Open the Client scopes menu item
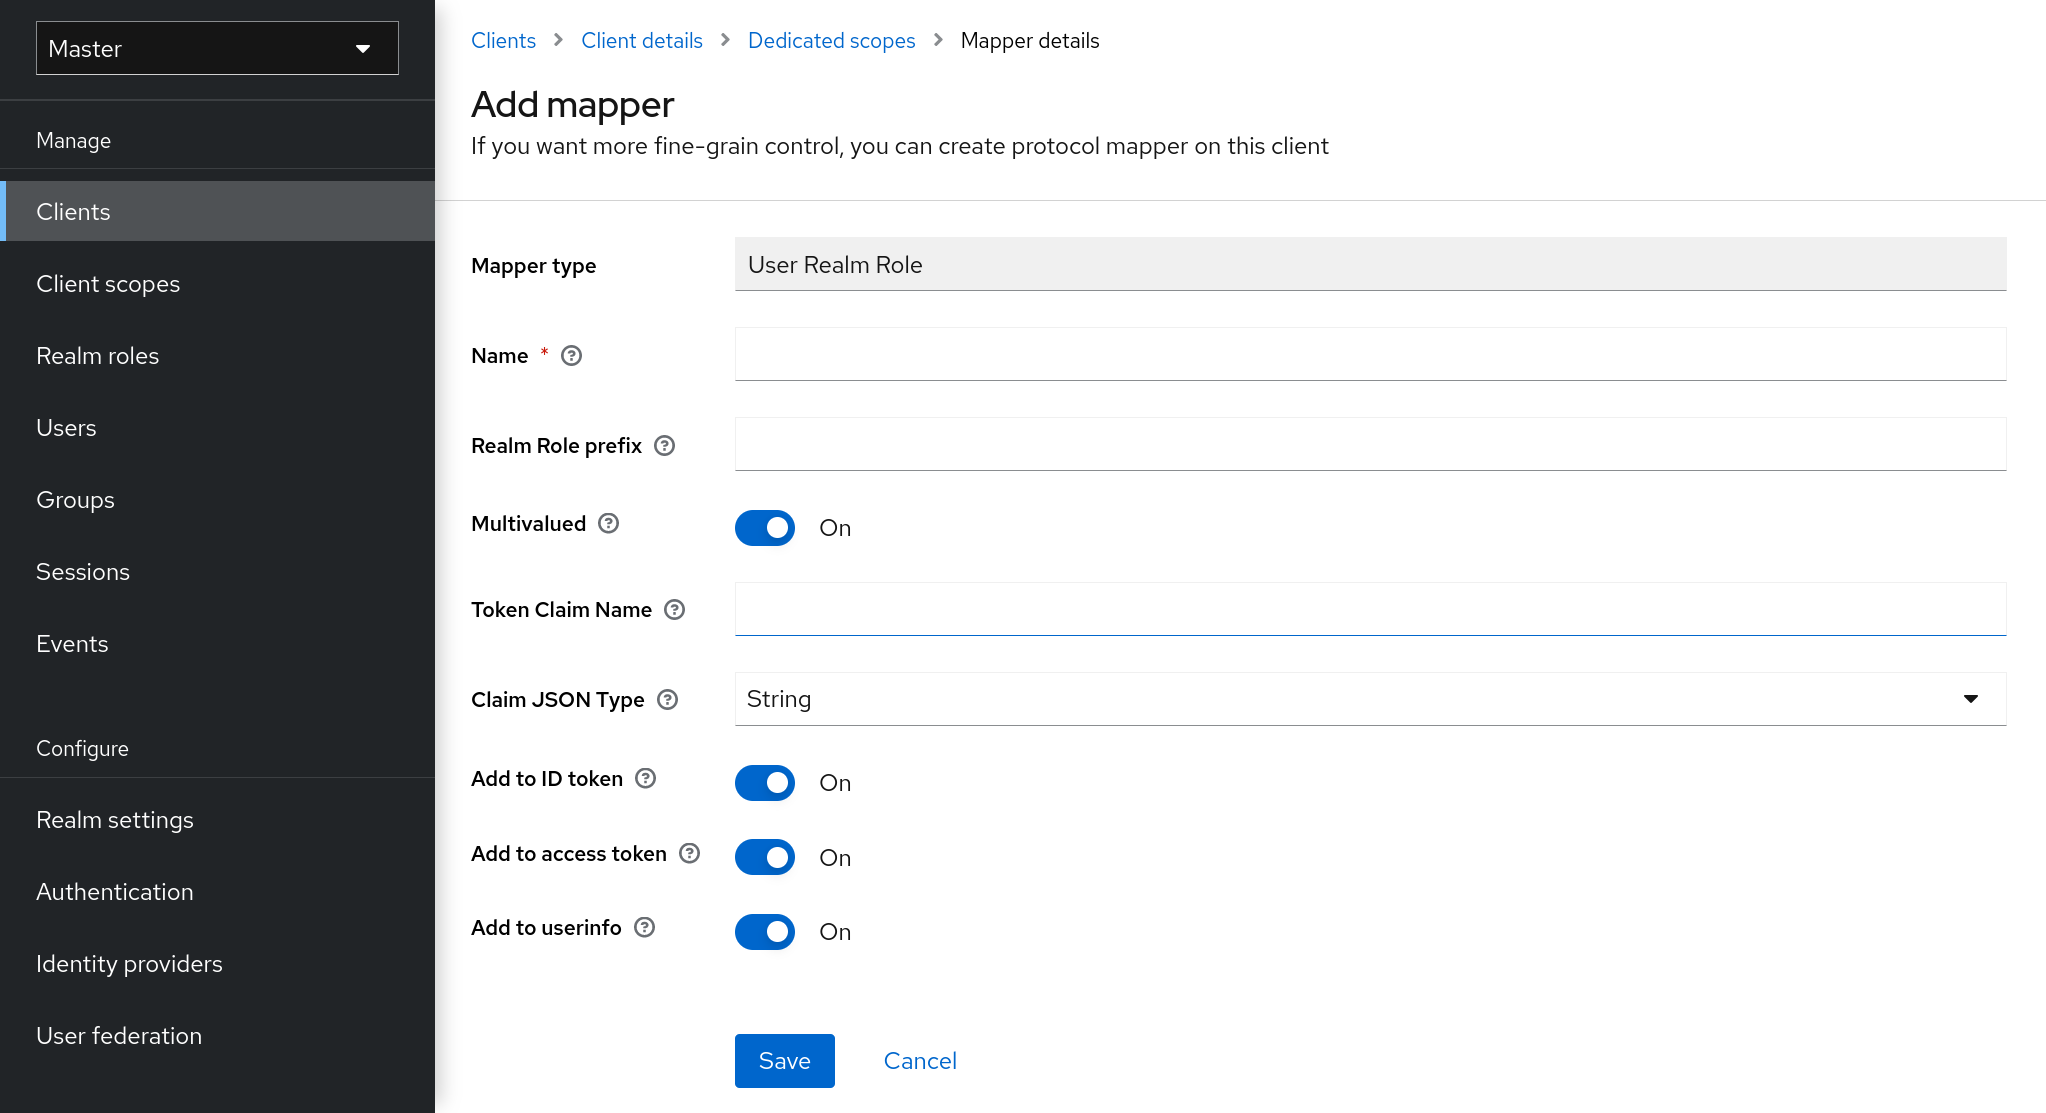The height and width of the screenshot is (1113, 2046). [x=110, y=284]
